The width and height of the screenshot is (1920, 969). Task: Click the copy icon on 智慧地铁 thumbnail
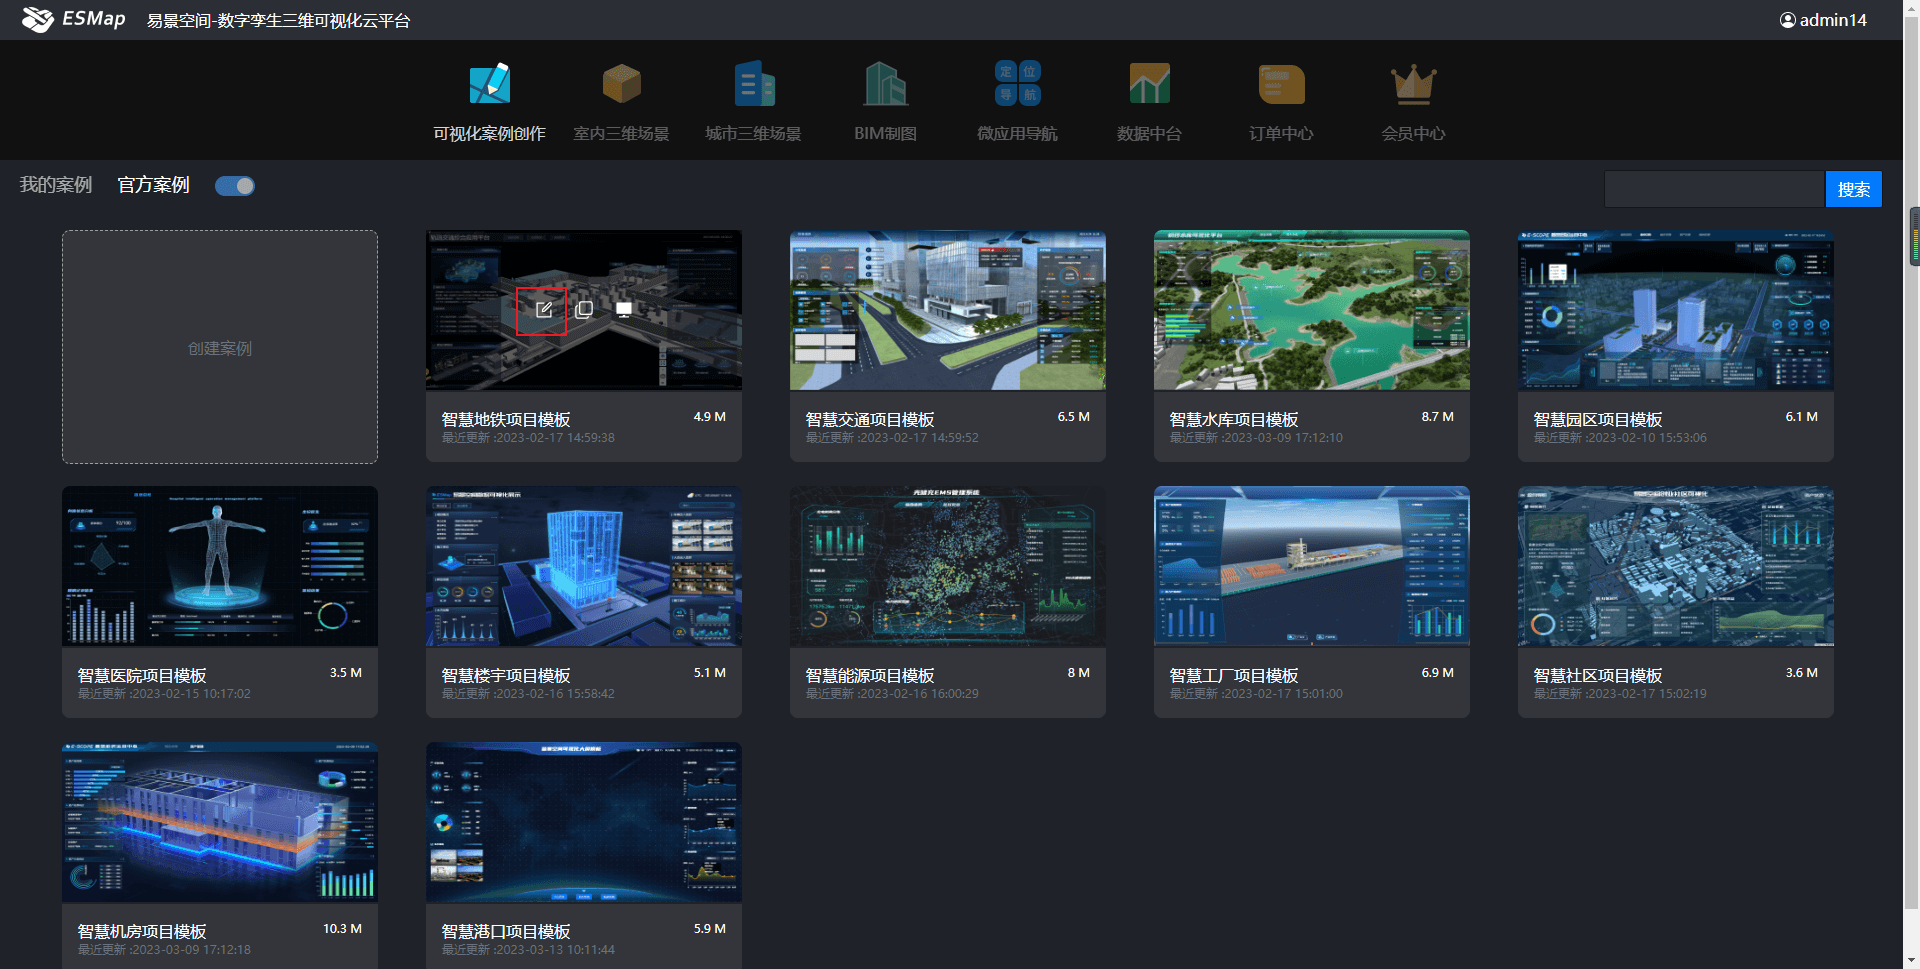584,310
